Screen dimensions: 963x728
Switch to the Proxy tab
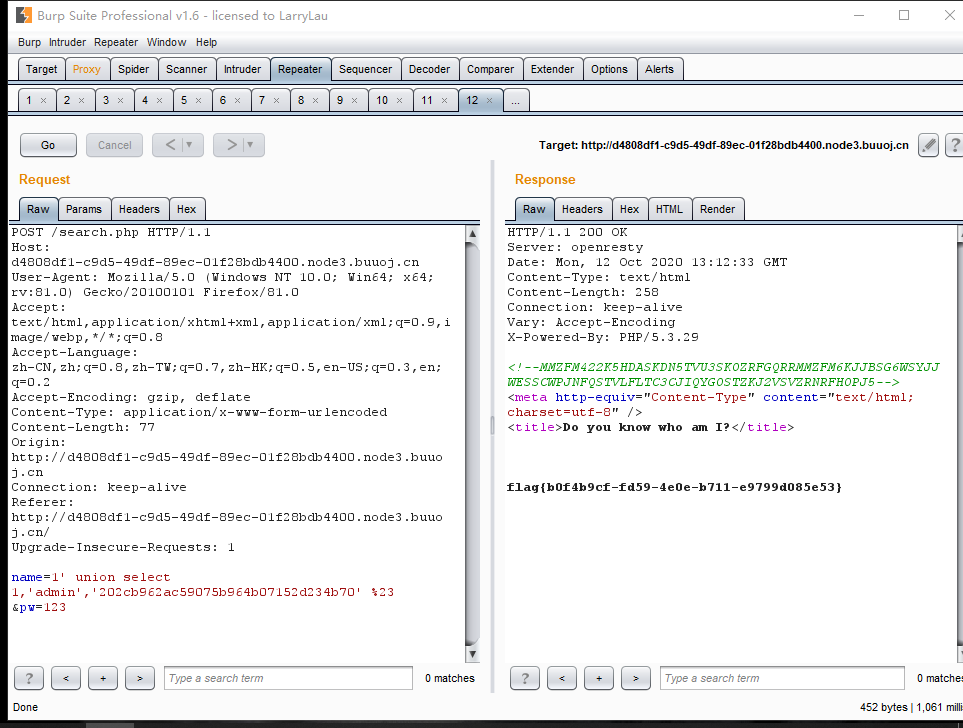[x=87, y=69]
